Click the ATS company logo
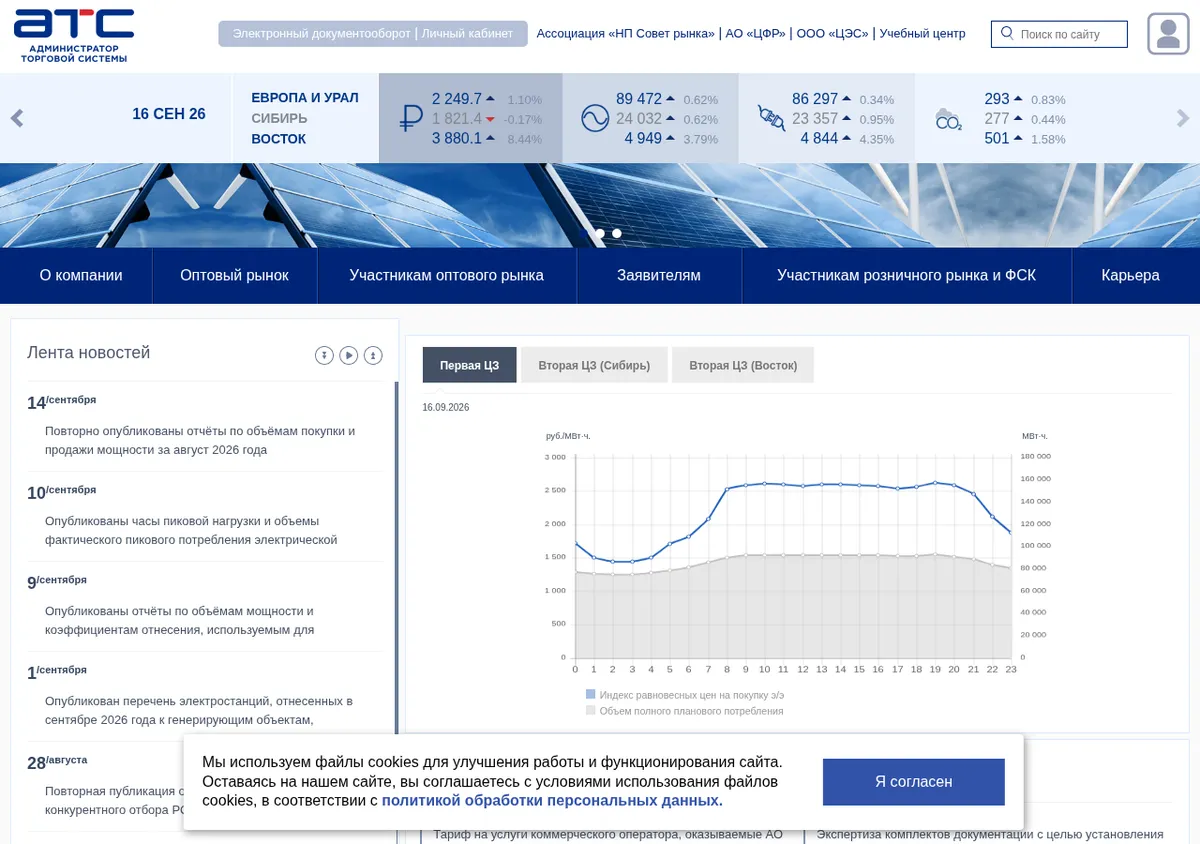1200x844 pixels. click(x=74, y=36)
